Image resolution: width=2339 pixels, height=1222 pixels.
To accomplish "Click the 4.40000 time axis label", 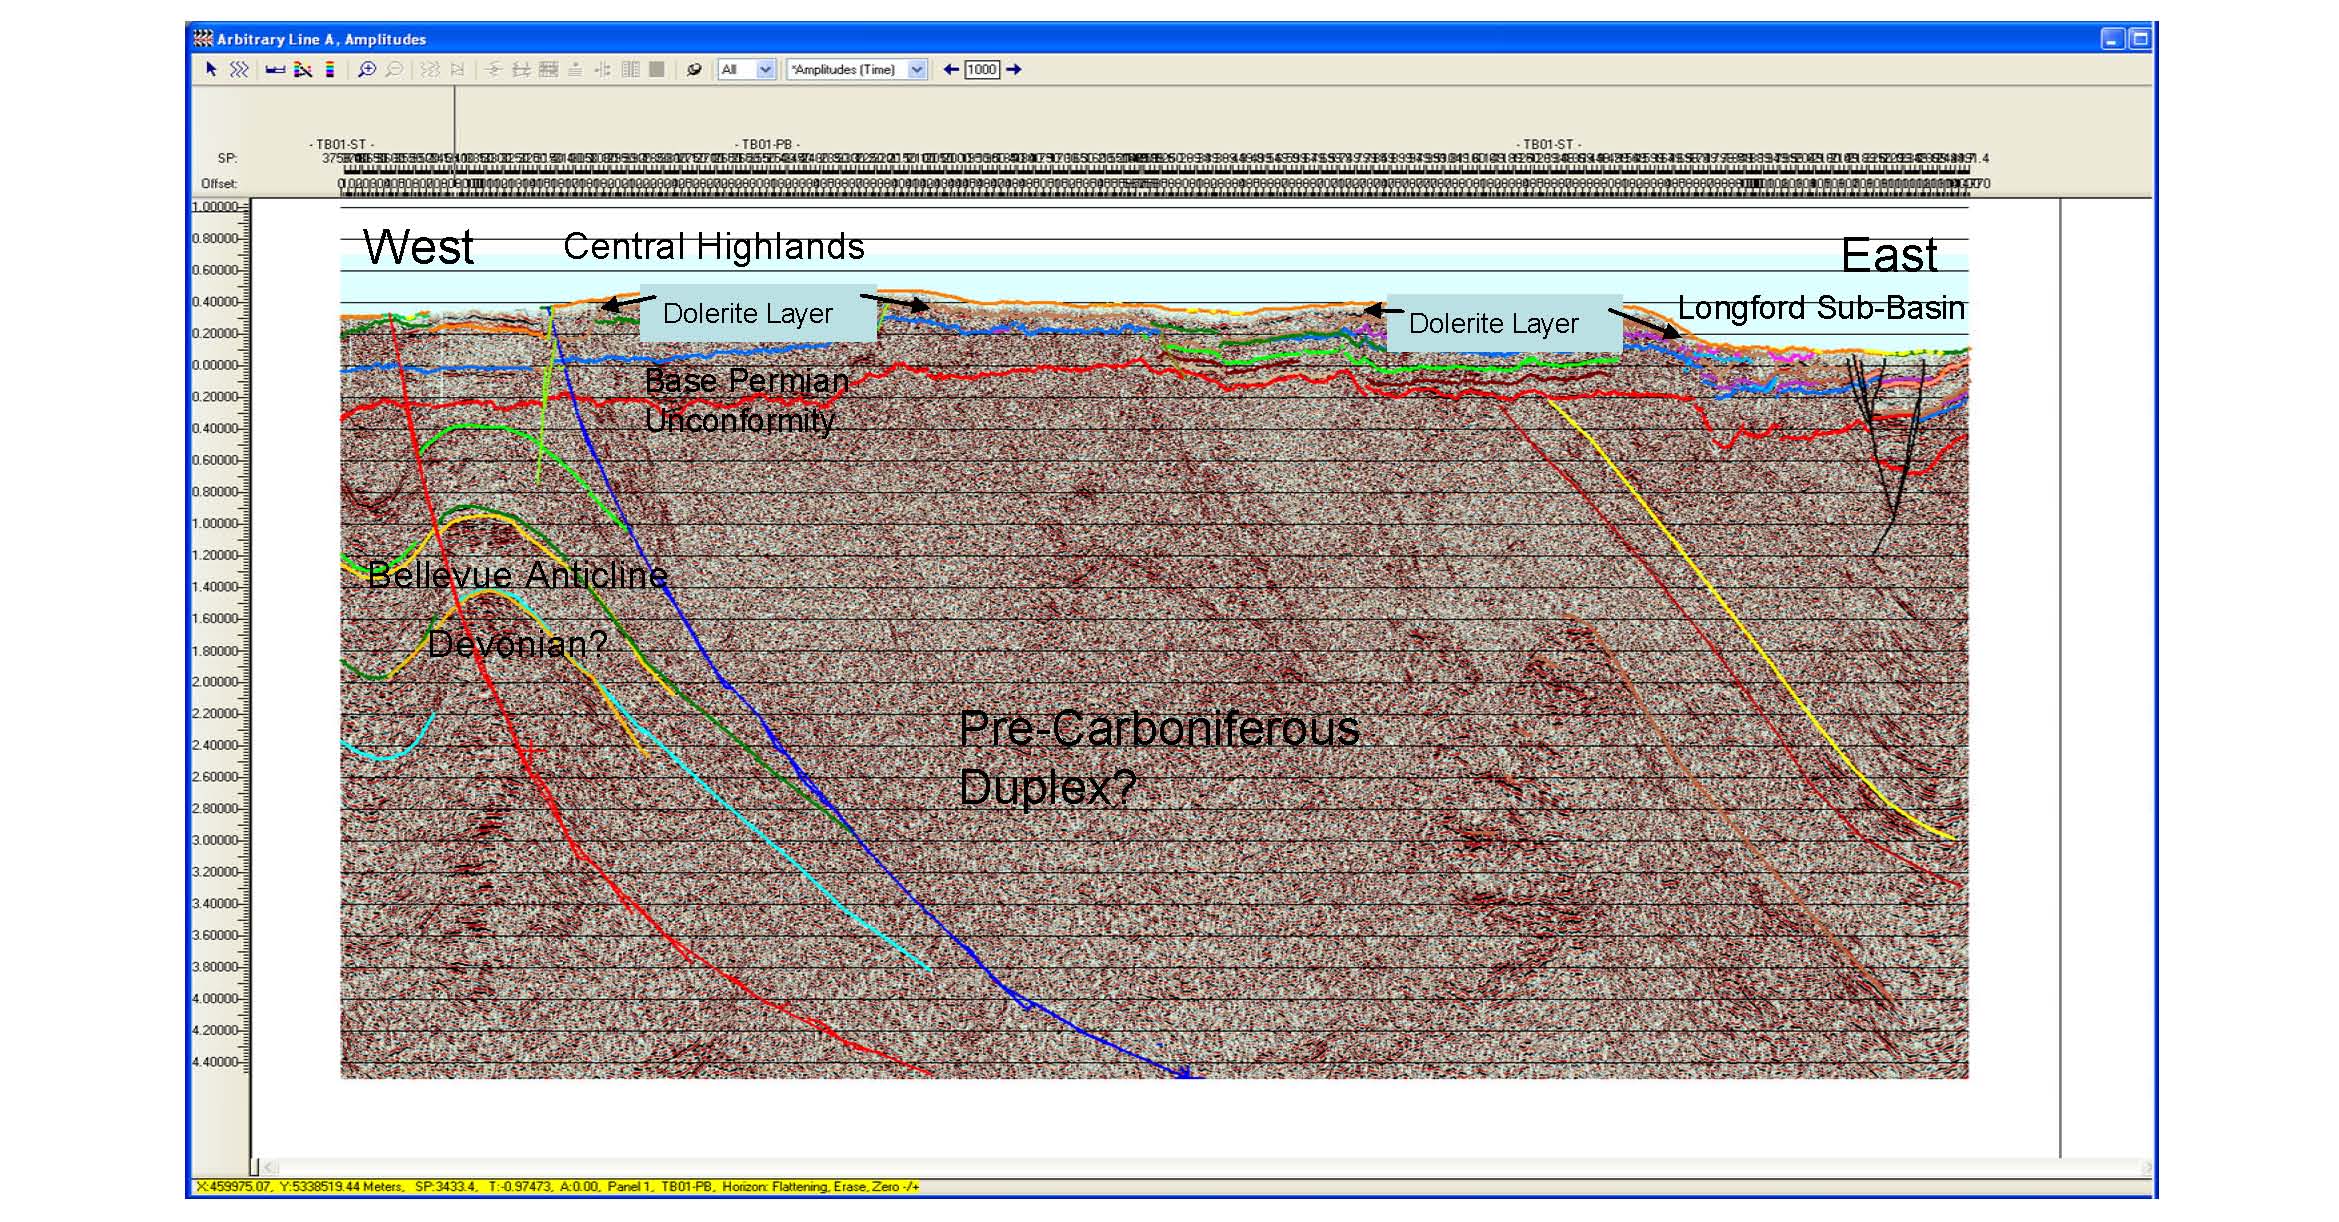I will coord(215,1062).
